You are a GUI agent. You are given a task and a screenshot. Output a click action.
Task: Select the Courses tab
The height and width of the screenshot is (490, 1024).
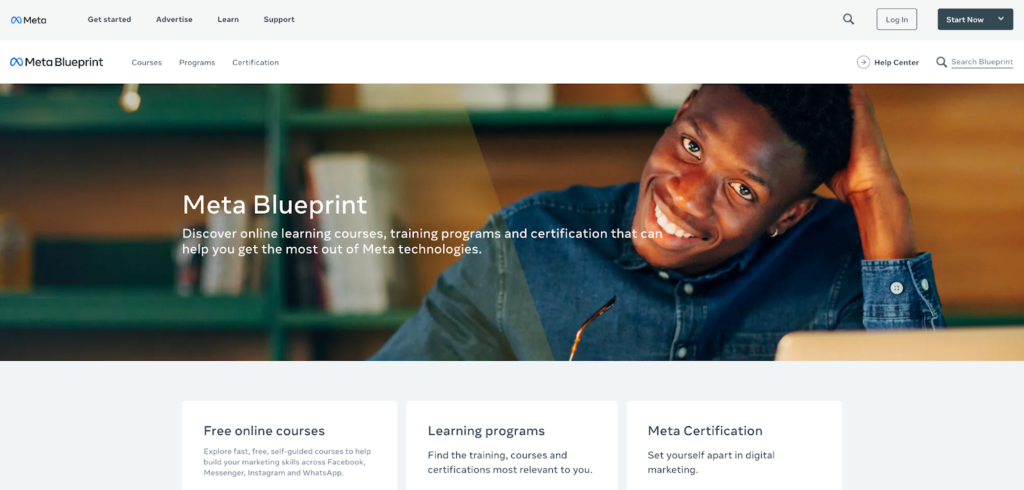(146, 63)
